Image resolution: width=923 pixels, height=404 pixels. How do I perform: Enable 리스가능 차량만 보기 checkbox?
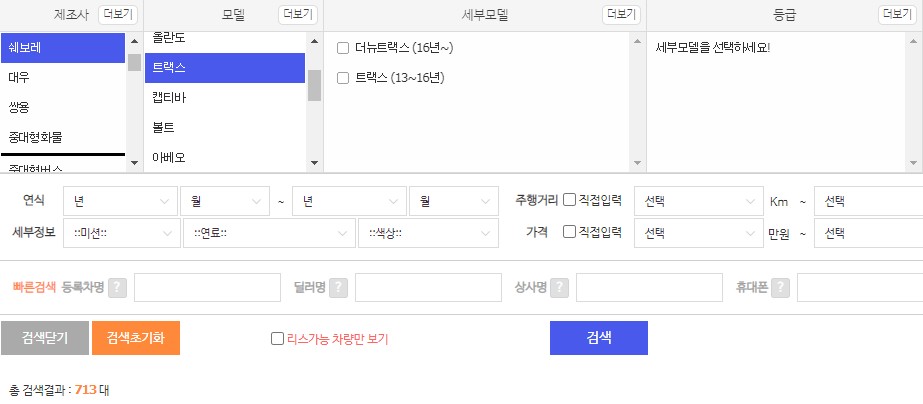pos(277,339)
